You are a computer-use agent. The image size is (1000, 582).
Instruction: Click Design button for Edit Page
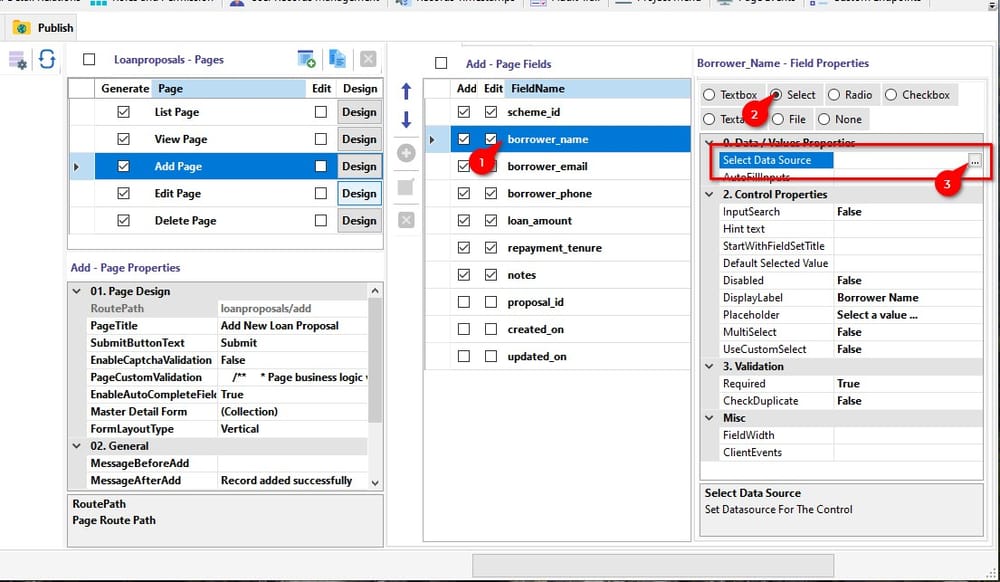click(x=357, y=193)
